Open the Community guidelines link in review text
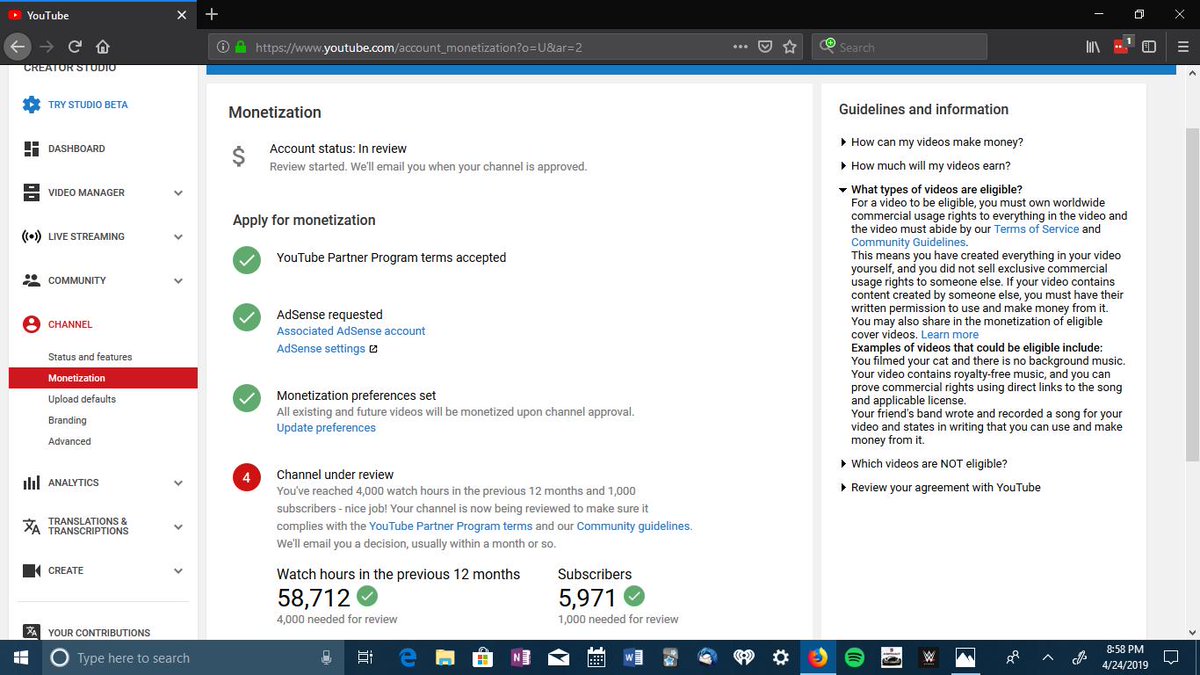 [633, 526]
